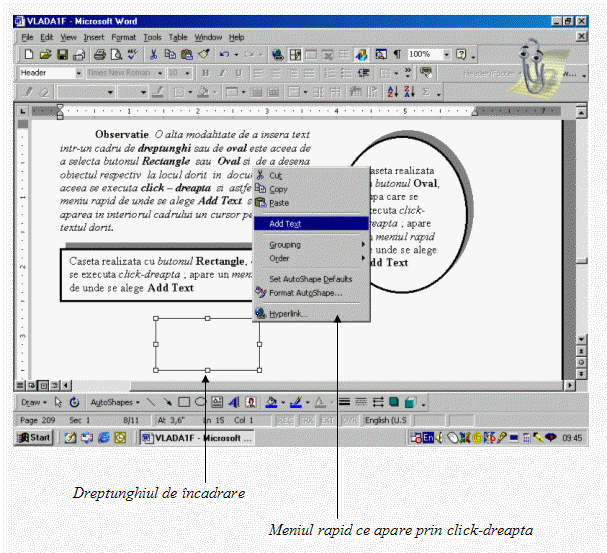Launch Internet Explorer from Quick Launch

click(104, 438)
